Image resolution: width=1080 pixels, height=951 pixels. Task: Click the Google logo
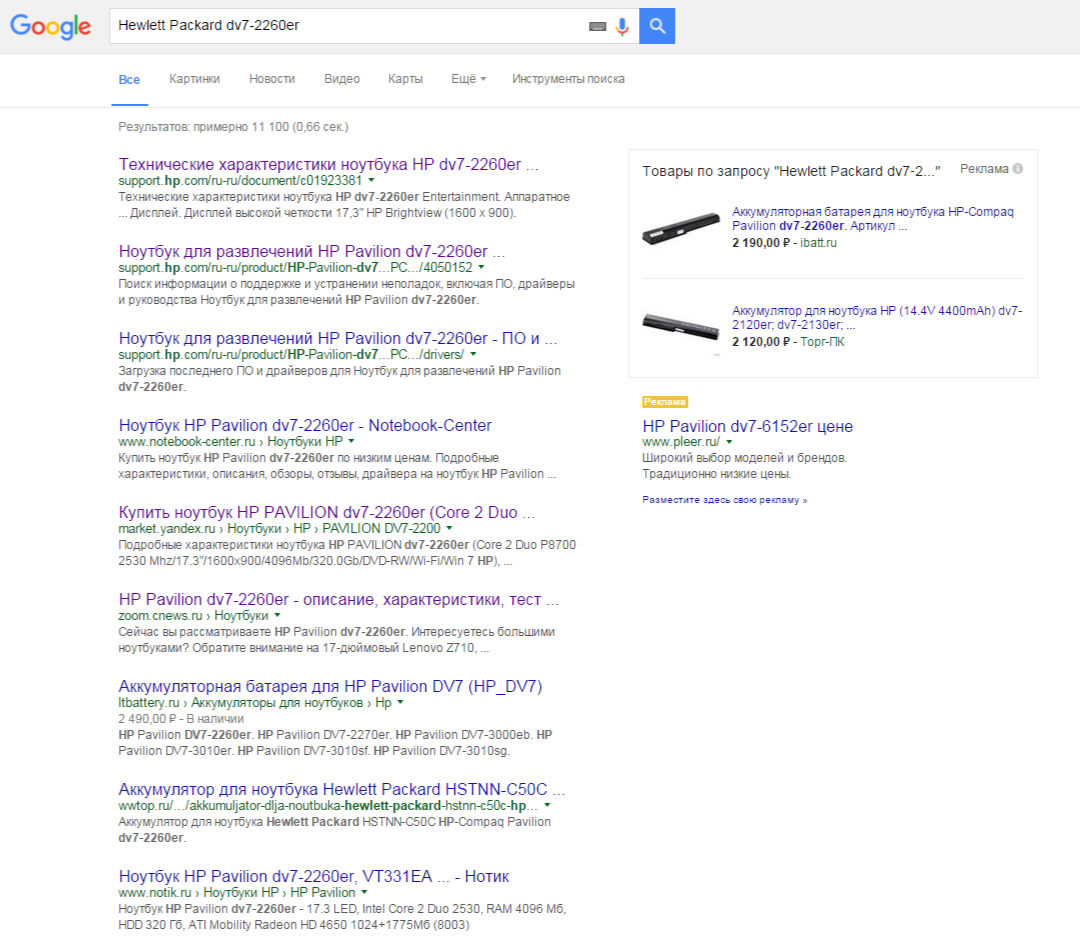click(50, 27)
